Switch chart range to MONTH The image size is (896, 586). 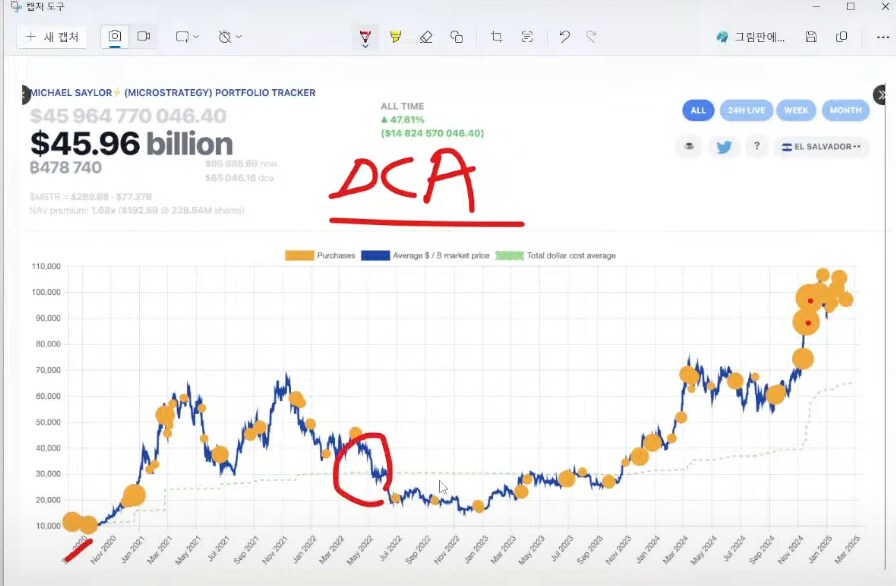click(x=845, y=111)
